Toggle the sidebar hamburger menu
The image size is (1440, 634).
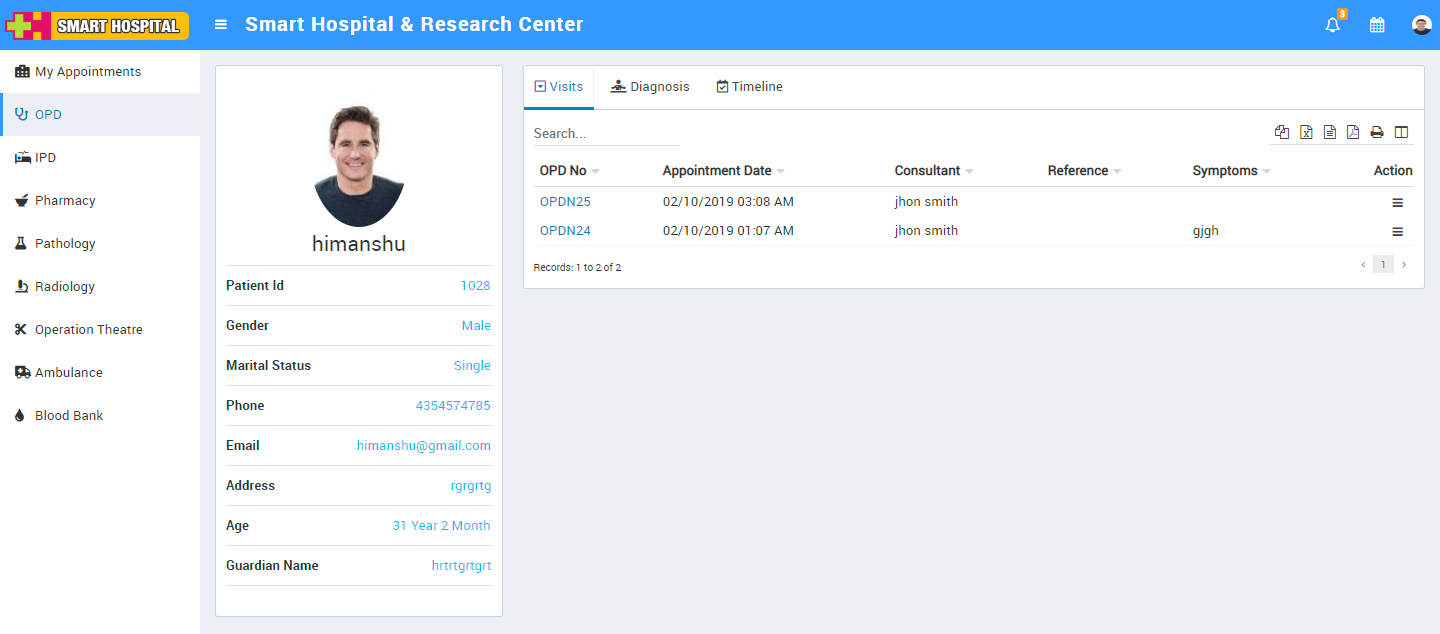pyautogui.click(x=221, y=25)
